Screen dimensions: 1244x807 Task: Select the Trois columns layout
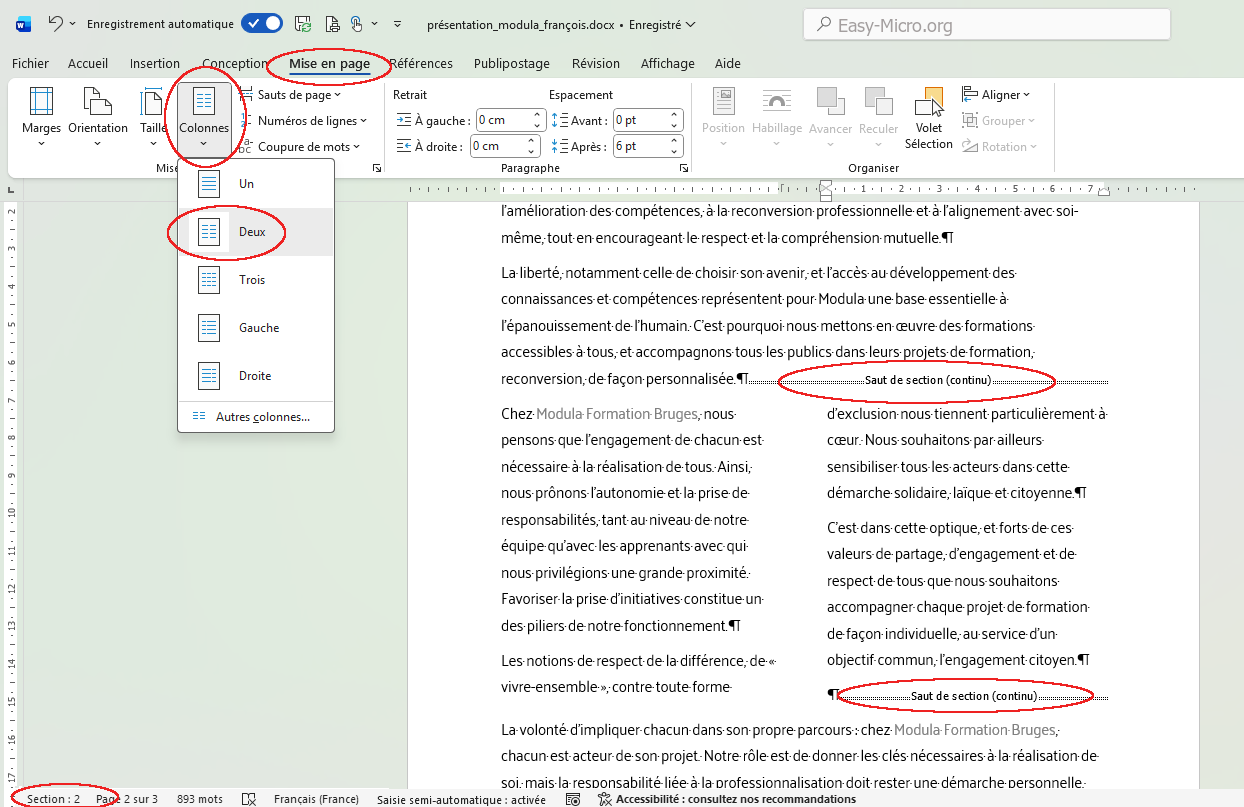[253, 280]
